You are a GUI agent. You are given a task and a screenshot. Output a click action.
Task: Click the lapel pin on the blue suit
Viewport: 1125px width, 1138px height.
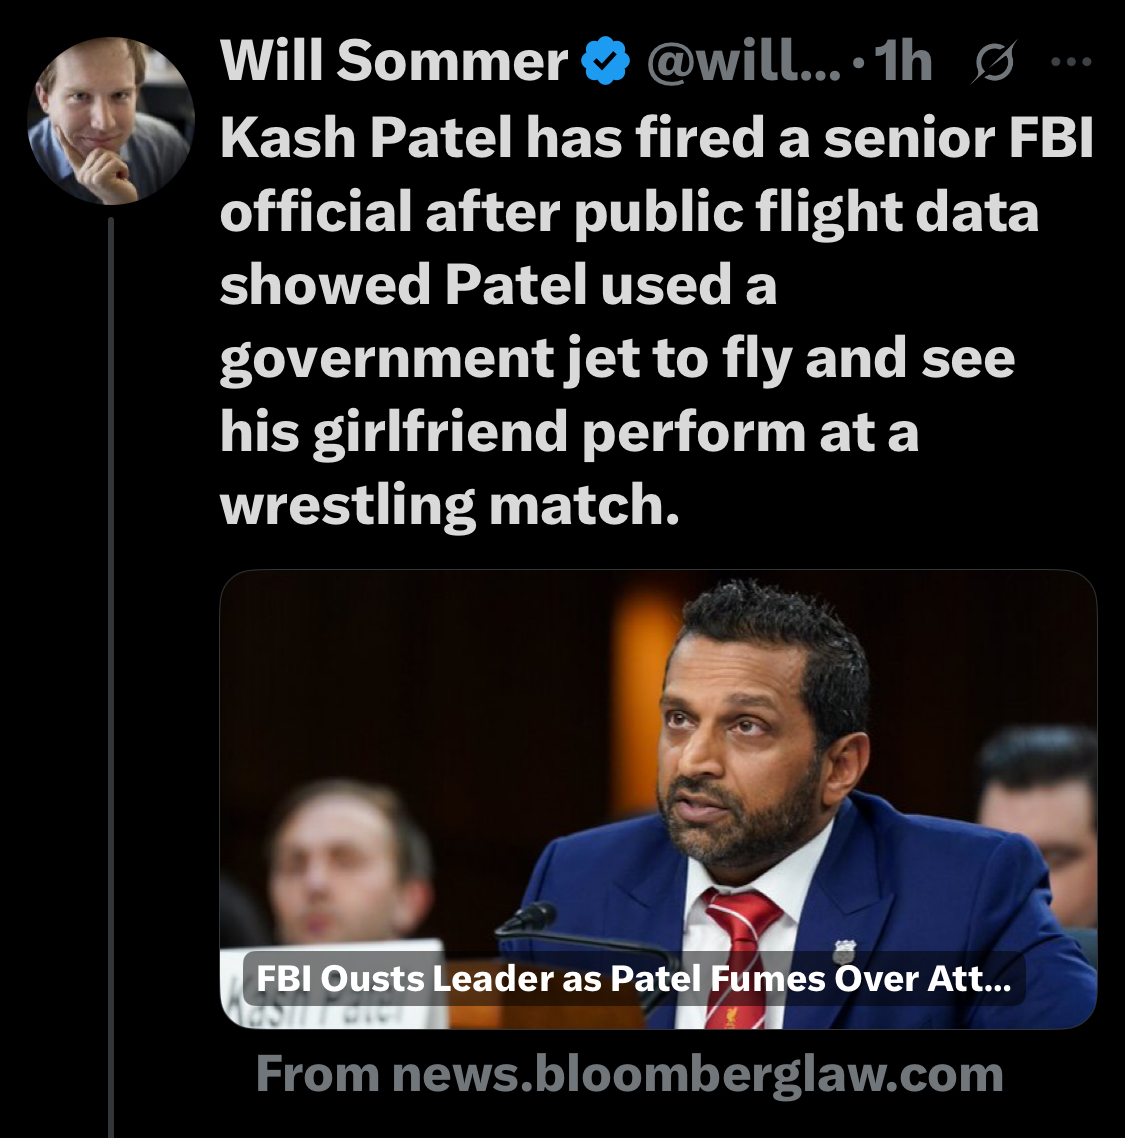pyautogui.click(x=843, y=949)
